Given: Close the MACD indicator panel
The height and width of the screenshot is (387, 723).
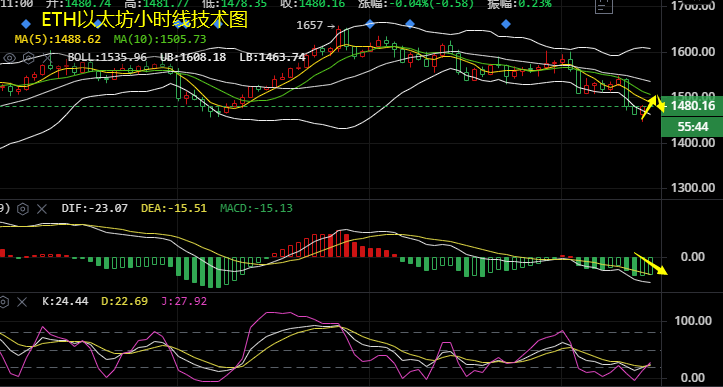Looking at the screenshot, I should (42, 209).
